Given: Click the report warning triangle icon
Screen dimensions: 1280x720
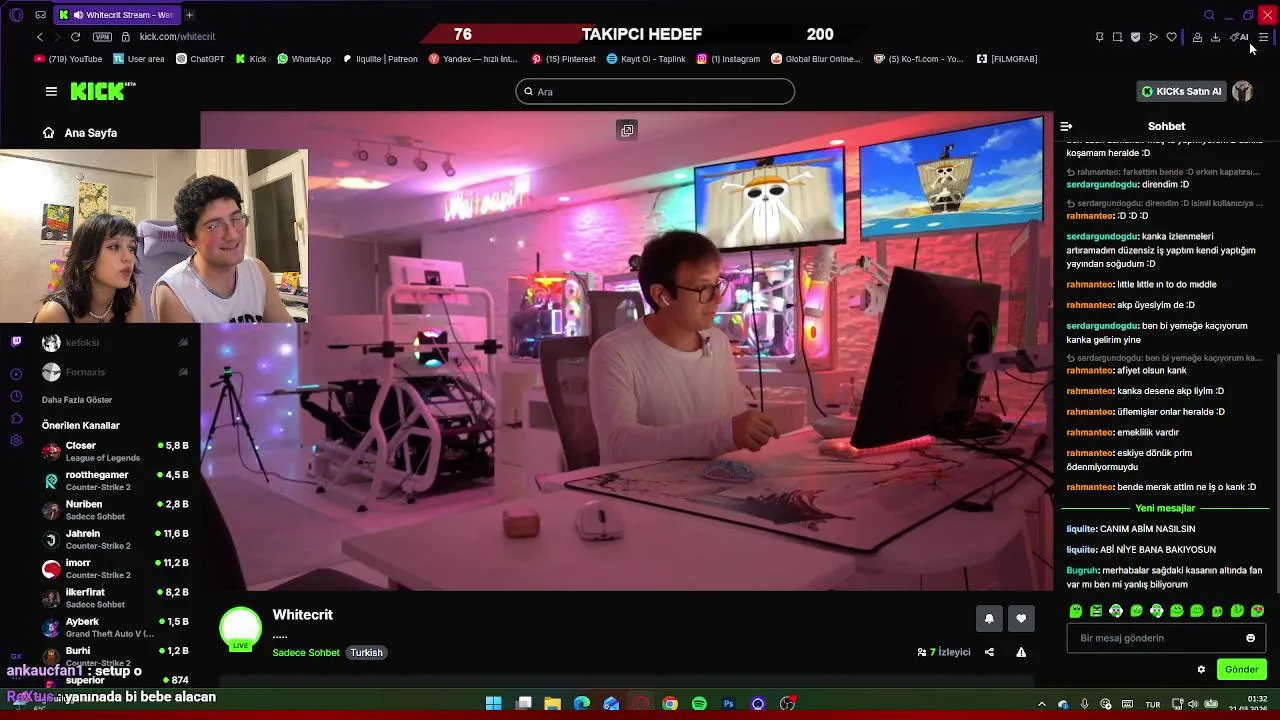Looking at the screenshot, I should 1021,652.
